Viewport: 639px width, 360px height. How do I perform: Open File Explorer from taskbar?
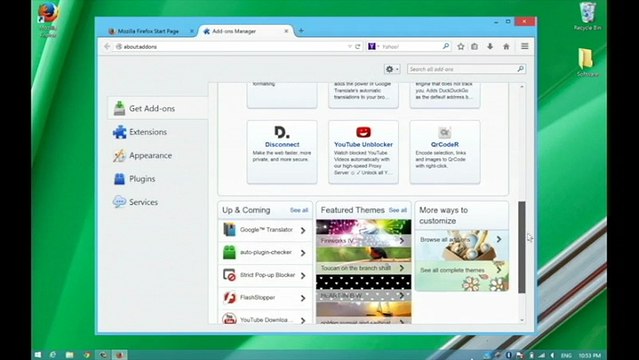70,355
